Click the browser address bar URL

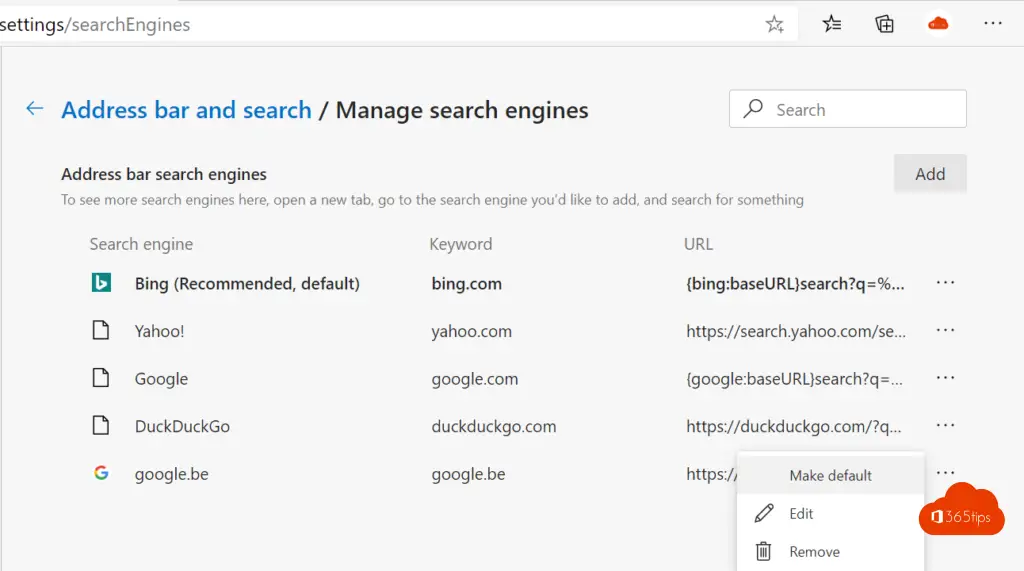[x=95, y=24]
